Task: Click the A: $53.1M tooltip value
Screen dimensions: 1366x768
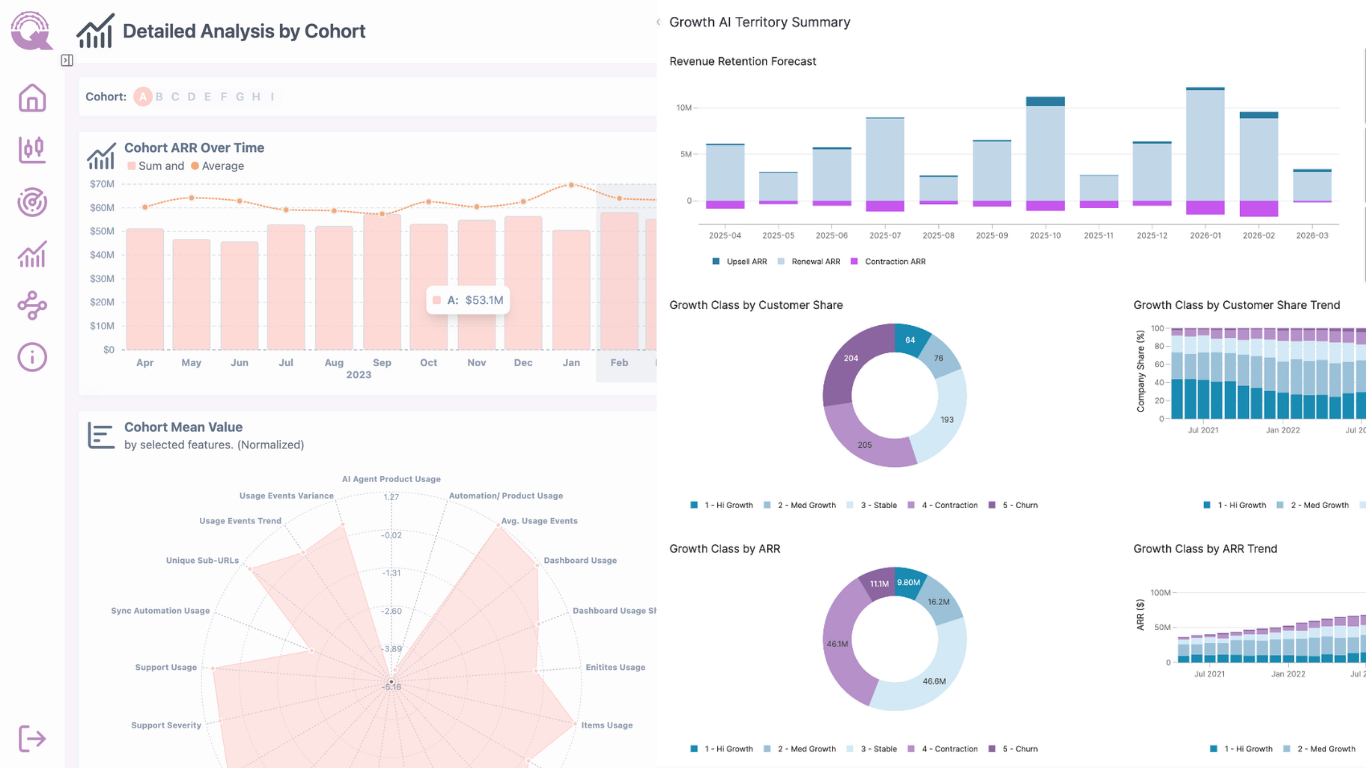Action: pos(468,300)
